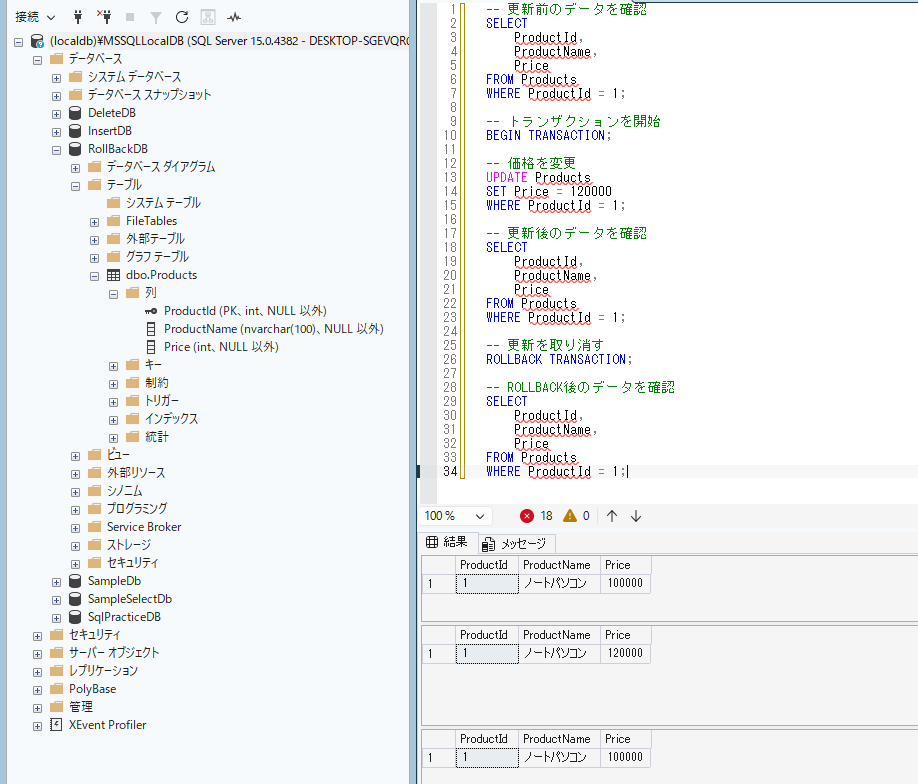This screenshot has height=784, width=918.
Task: Switch to the 結果 tab
Action: pos(447,542)
